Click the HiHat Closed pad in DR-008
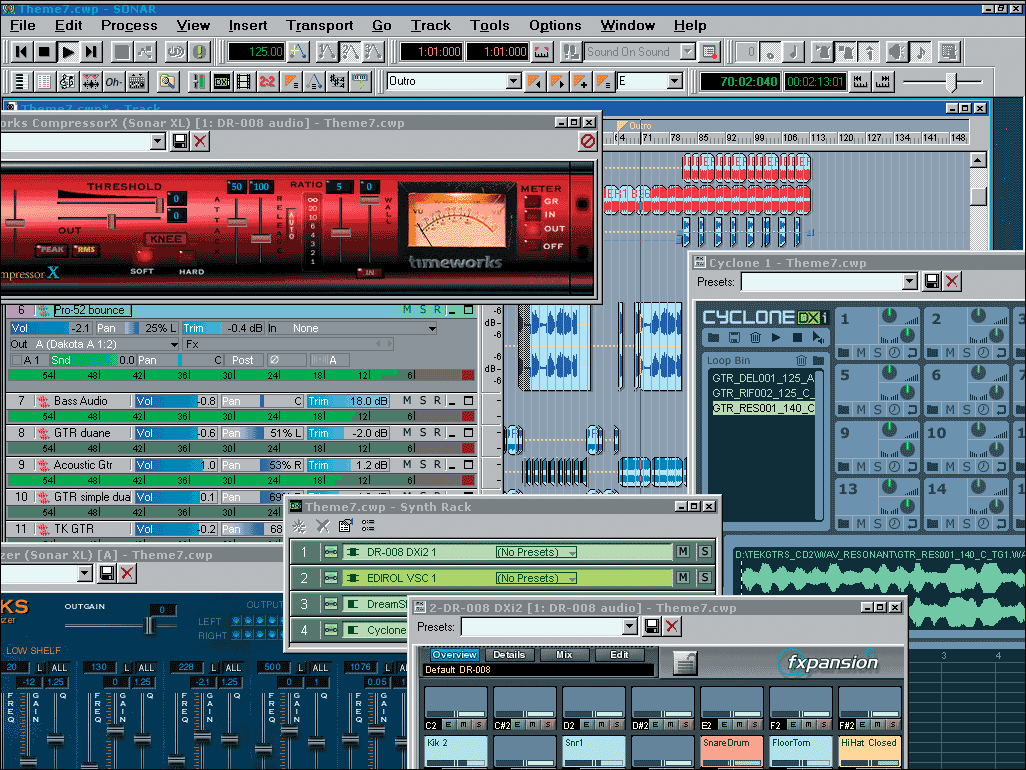The width and height of the screenshot is (1026, 770). 870,751
